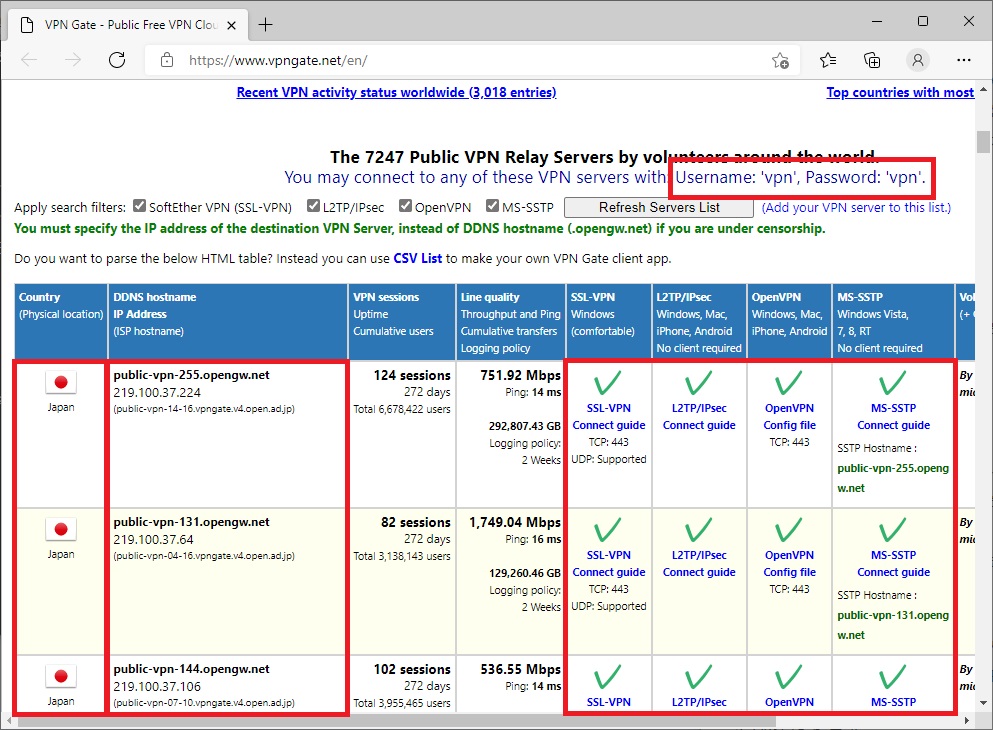993x730 pixels.
Task: Click the scroll-right arrow on horizontal scrollbar
Action: click(967, 721)
